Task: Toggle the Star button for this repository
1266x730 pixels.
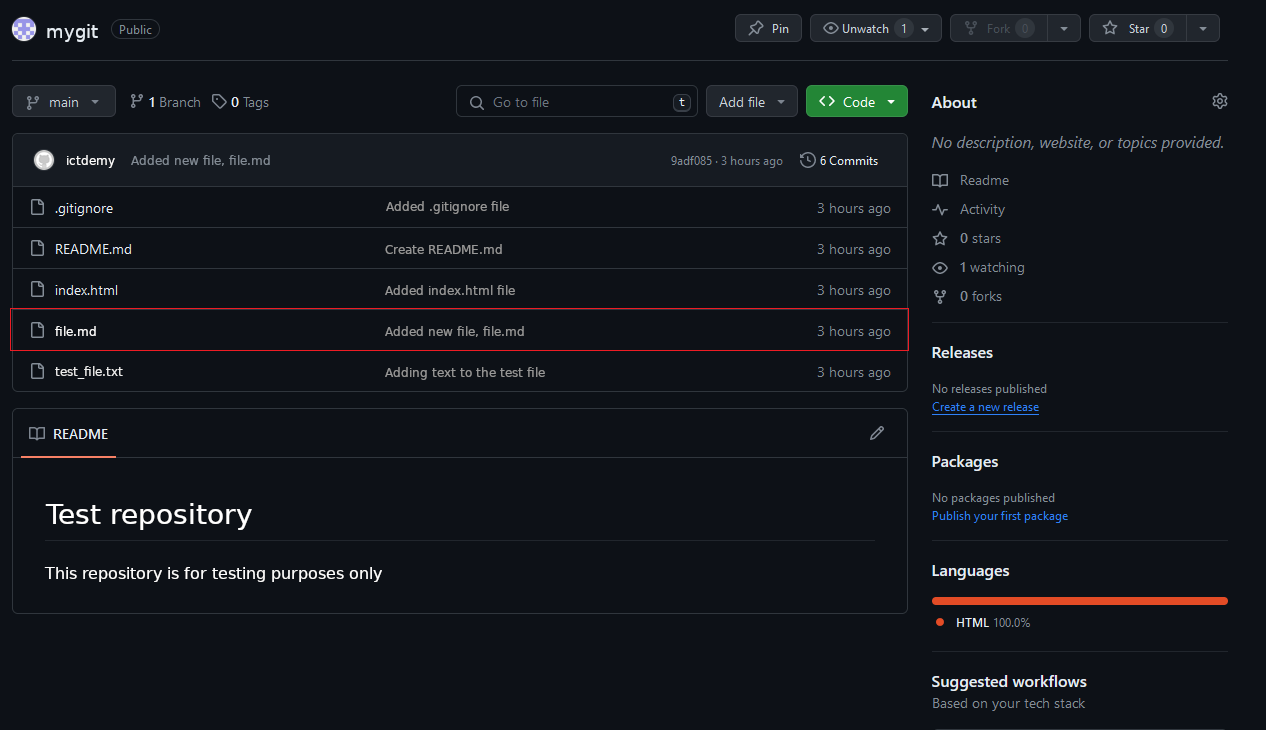Action: pos(1136,29)
